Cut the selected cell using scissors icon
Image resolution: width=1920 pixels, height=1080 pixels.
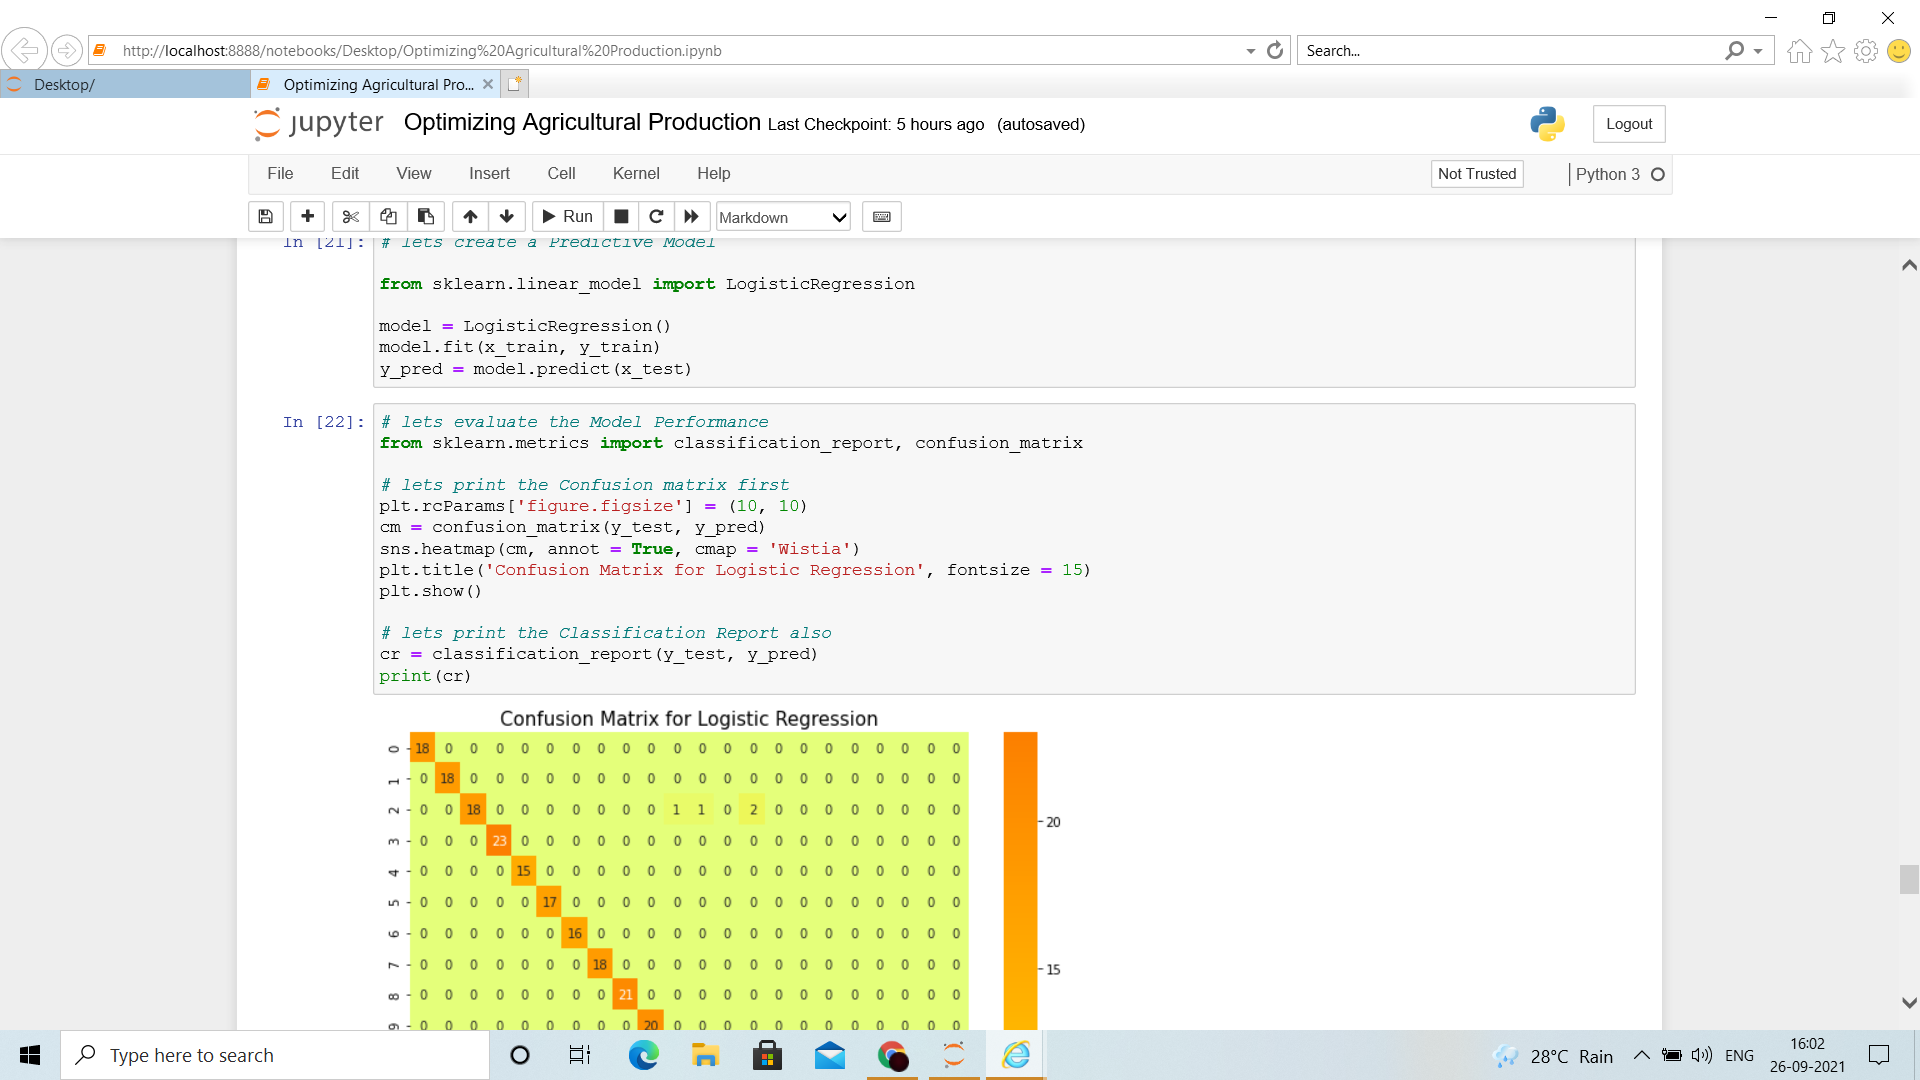coord(350,216)
